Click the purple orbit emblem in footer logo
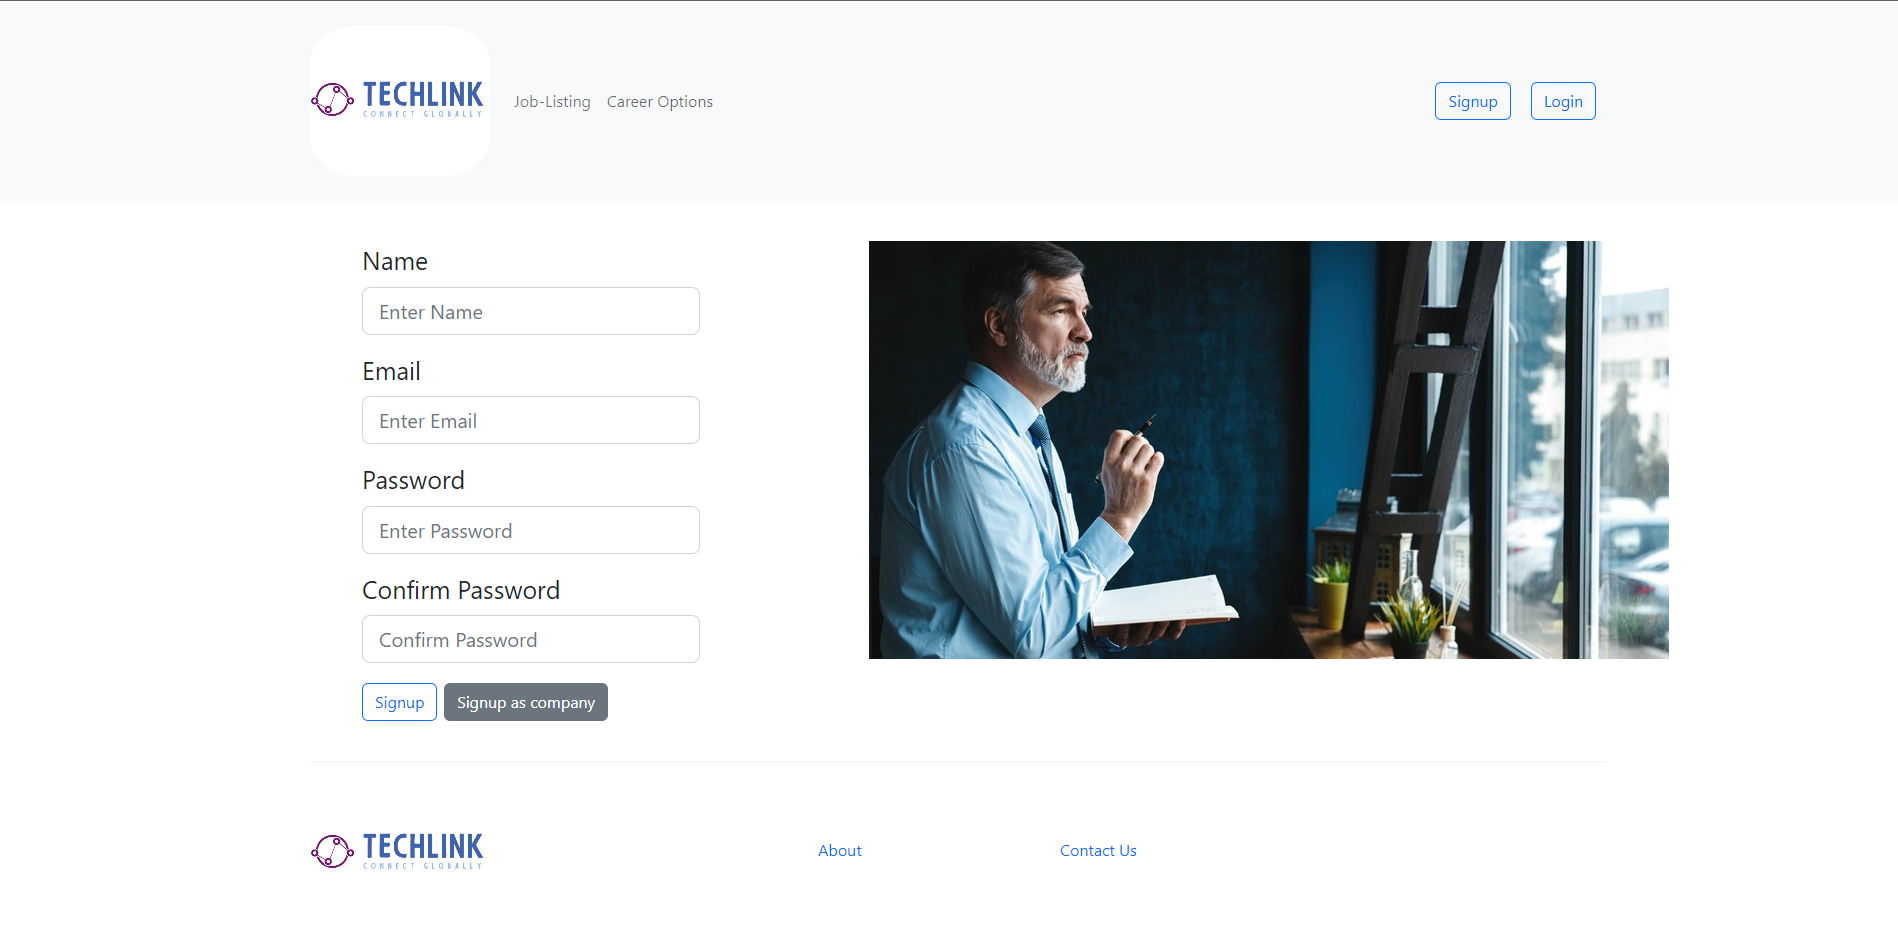 pos(332,851)
